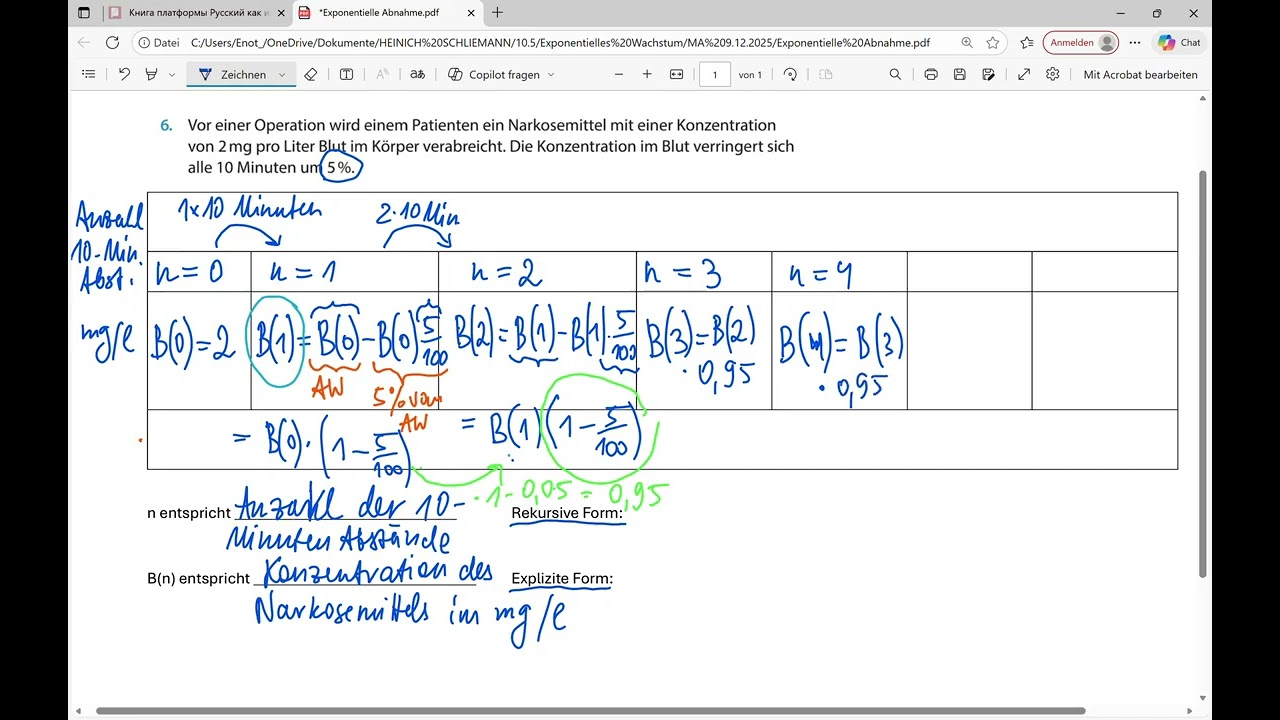The image size is (1280, 720).
Task: Click the Anmelden sign-in button
Action: 1080,43
